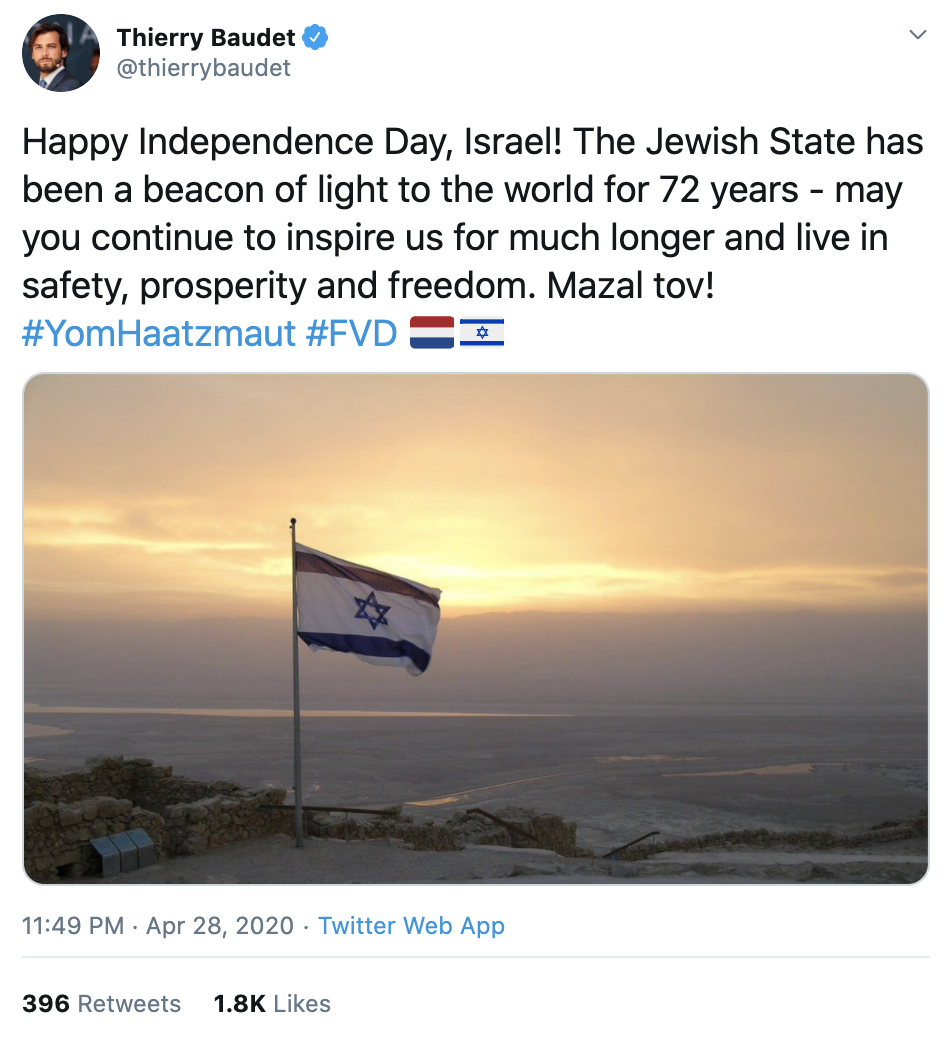Click the Star of David on photo flag
Screen dimensions: 950x1038
371,609
